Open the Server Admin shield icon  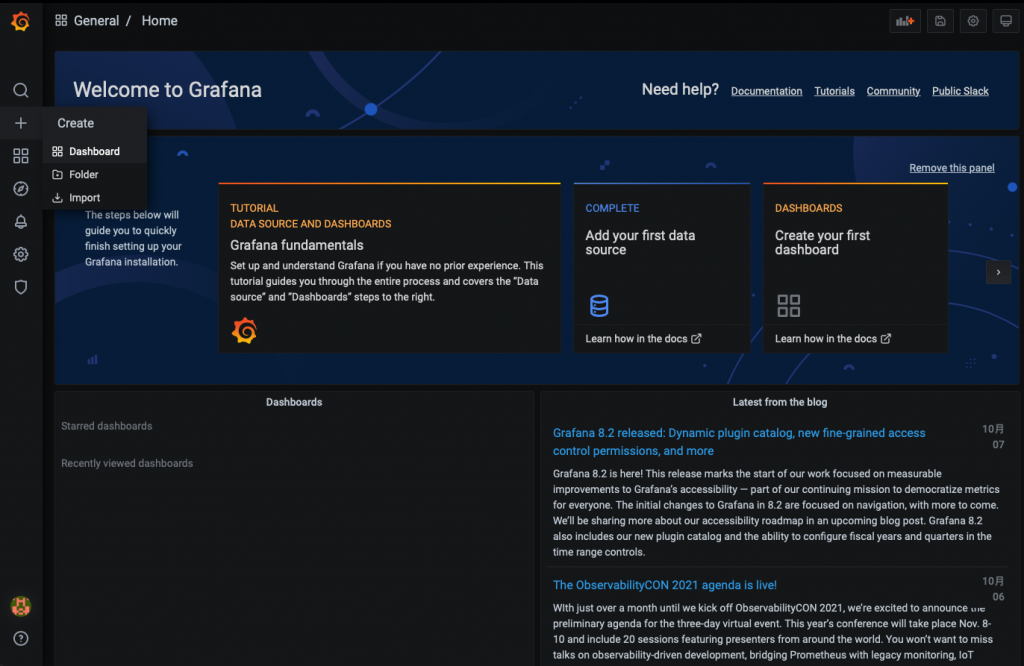click(21, 287)
